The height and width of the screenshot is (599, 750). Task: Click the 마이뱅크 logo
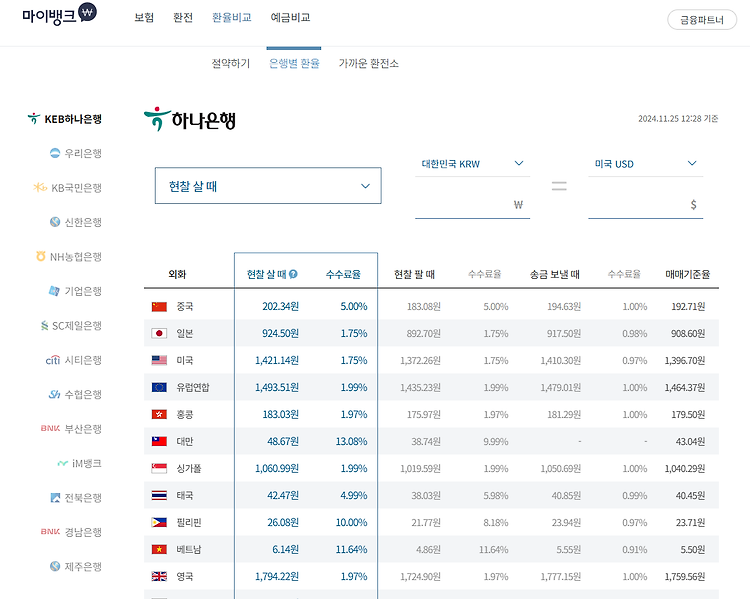[59, 14]
